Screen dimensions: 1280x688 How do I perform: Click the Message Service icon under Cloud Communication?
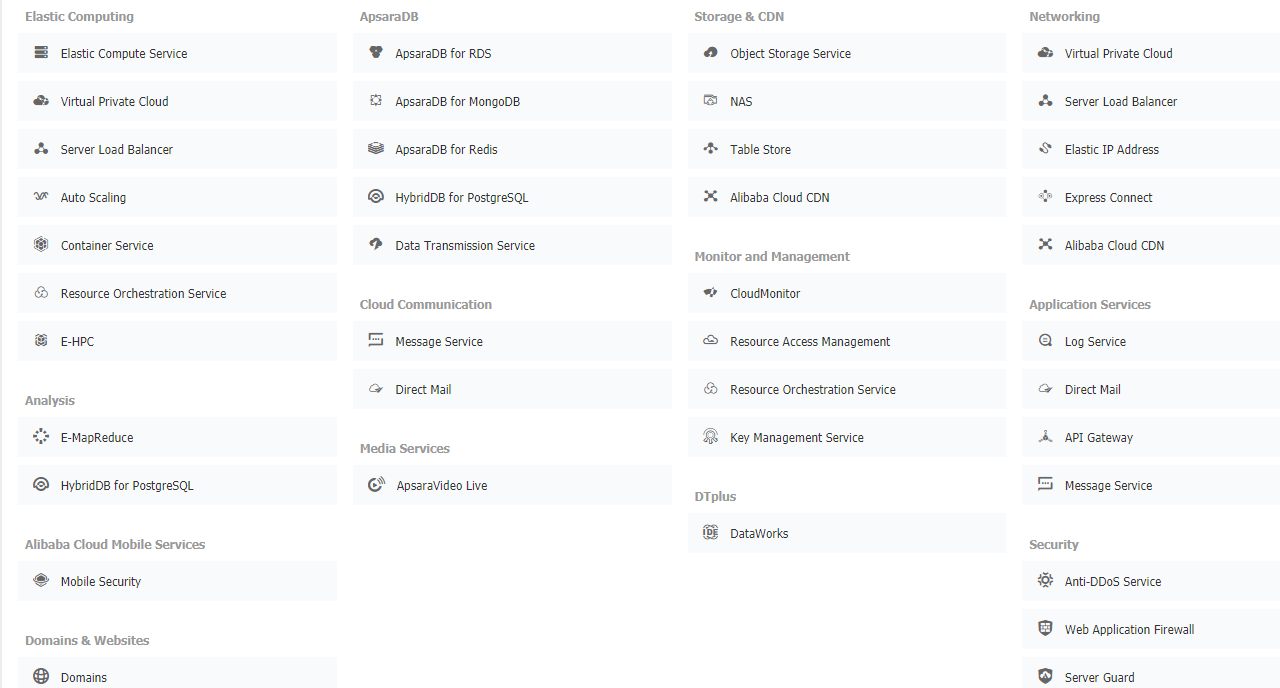tap(376, 341)
